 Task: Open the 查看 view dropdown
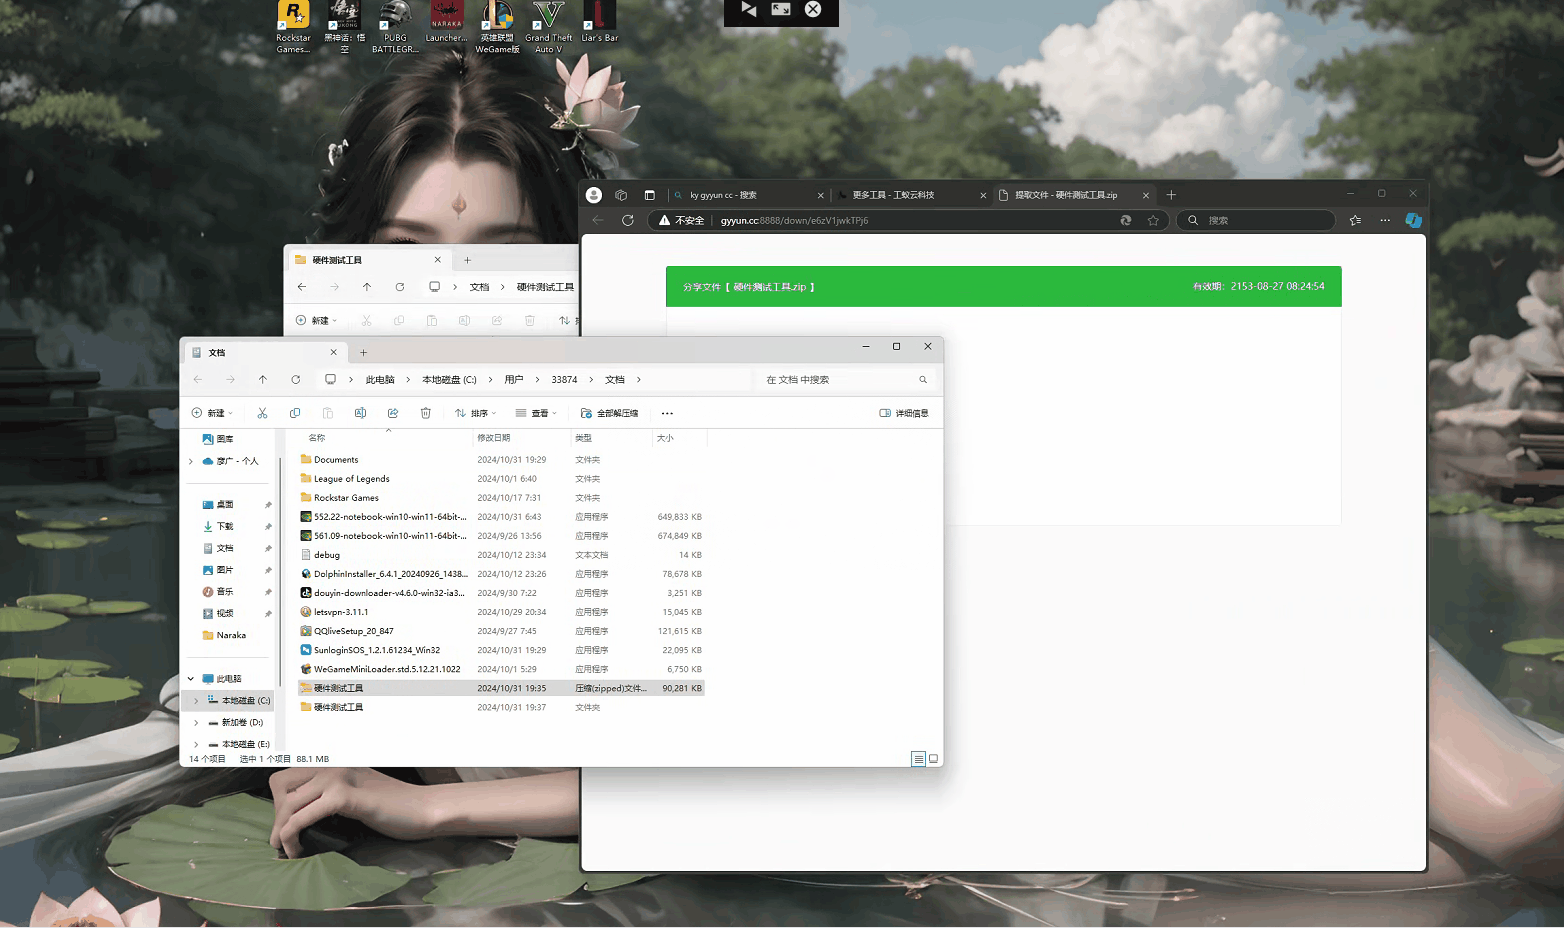pos(536,413)
